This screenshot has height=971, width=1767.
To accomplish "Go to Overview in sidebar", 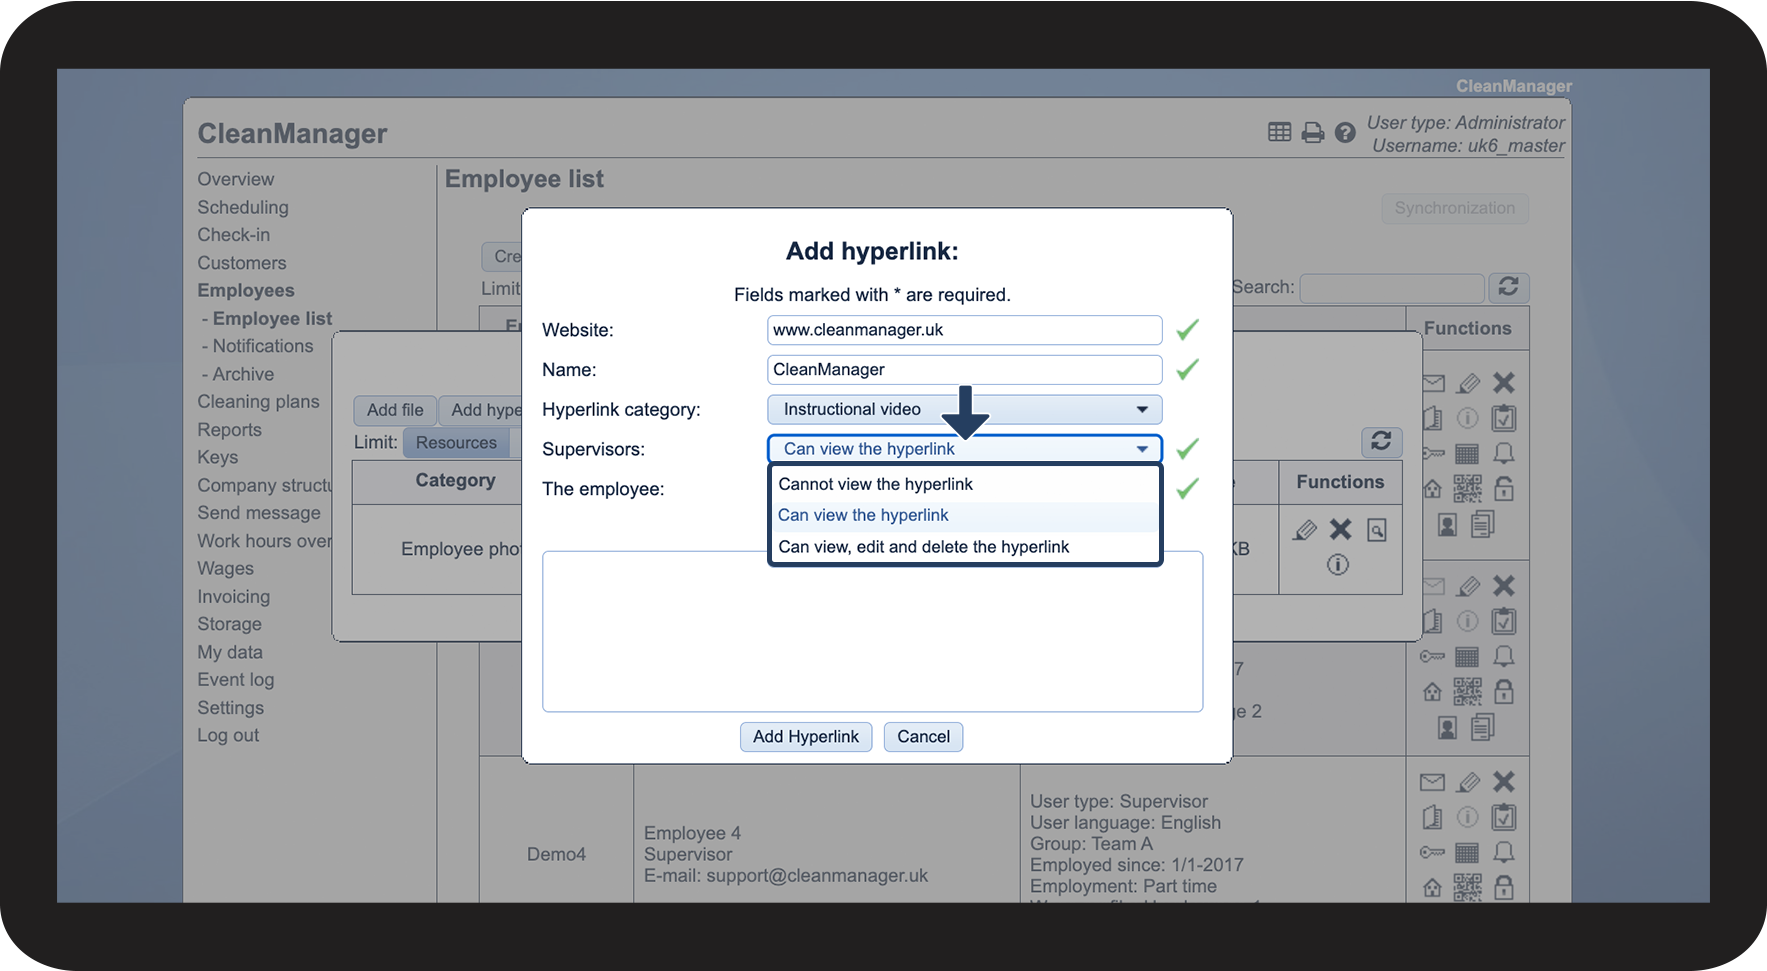I will click(x=235, y=179).
